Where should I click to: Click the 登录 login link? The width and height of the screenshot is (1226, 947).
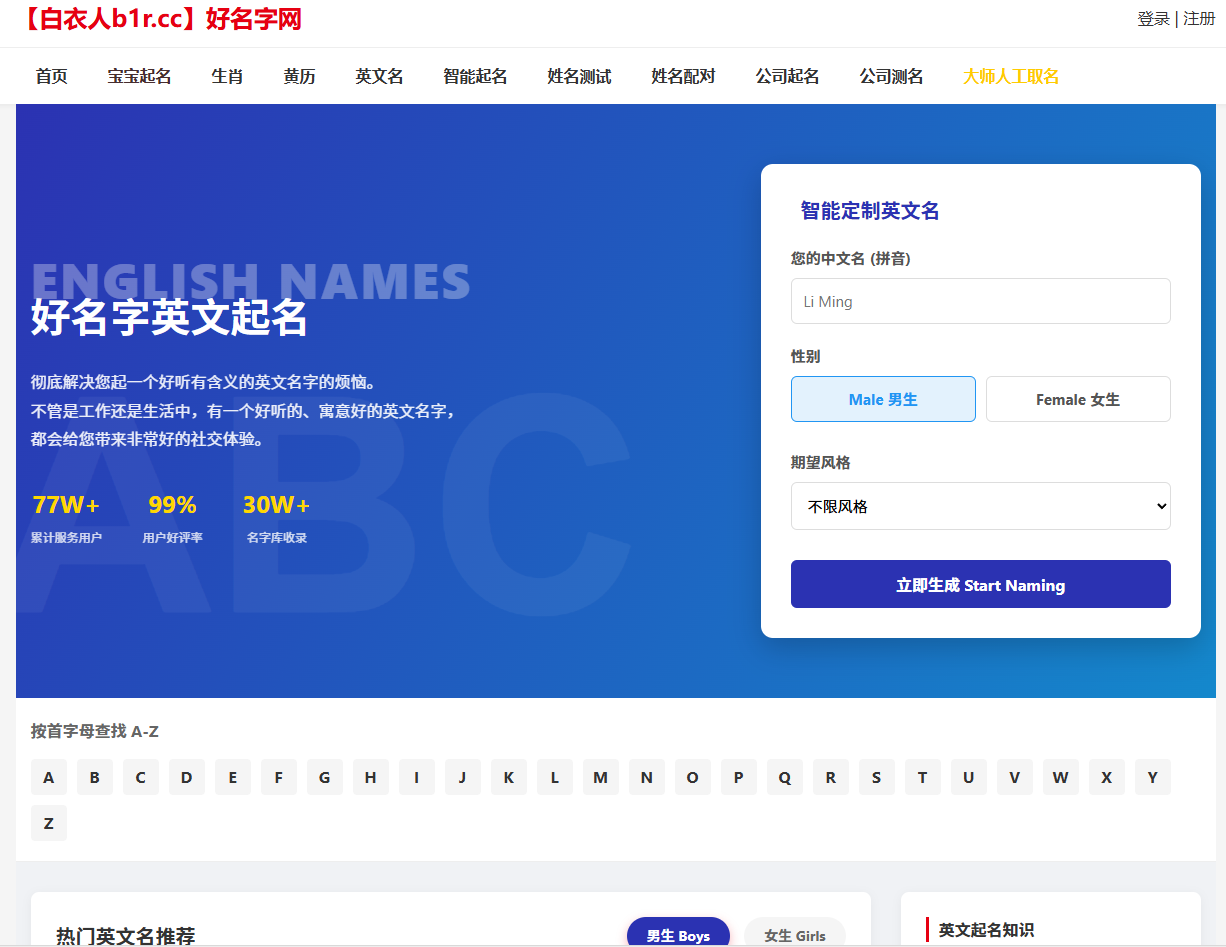click(1153, 18)
